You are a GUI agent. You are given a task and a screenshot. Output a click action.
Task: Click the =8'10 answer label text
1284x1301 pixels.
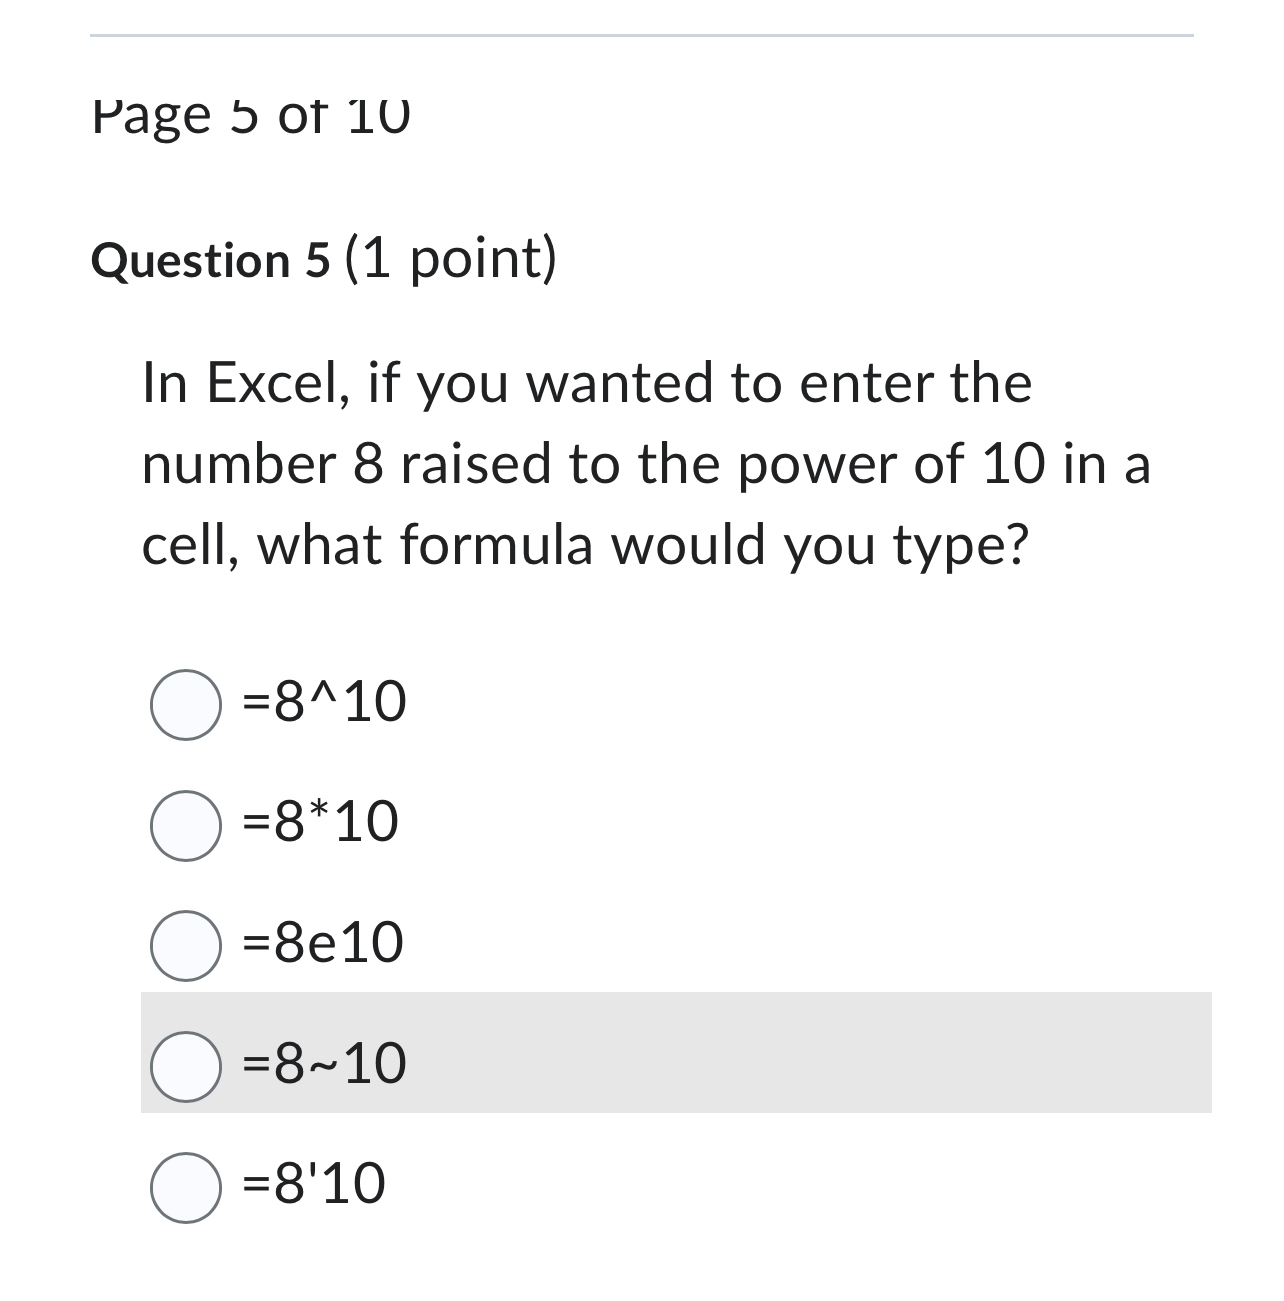314,1185
